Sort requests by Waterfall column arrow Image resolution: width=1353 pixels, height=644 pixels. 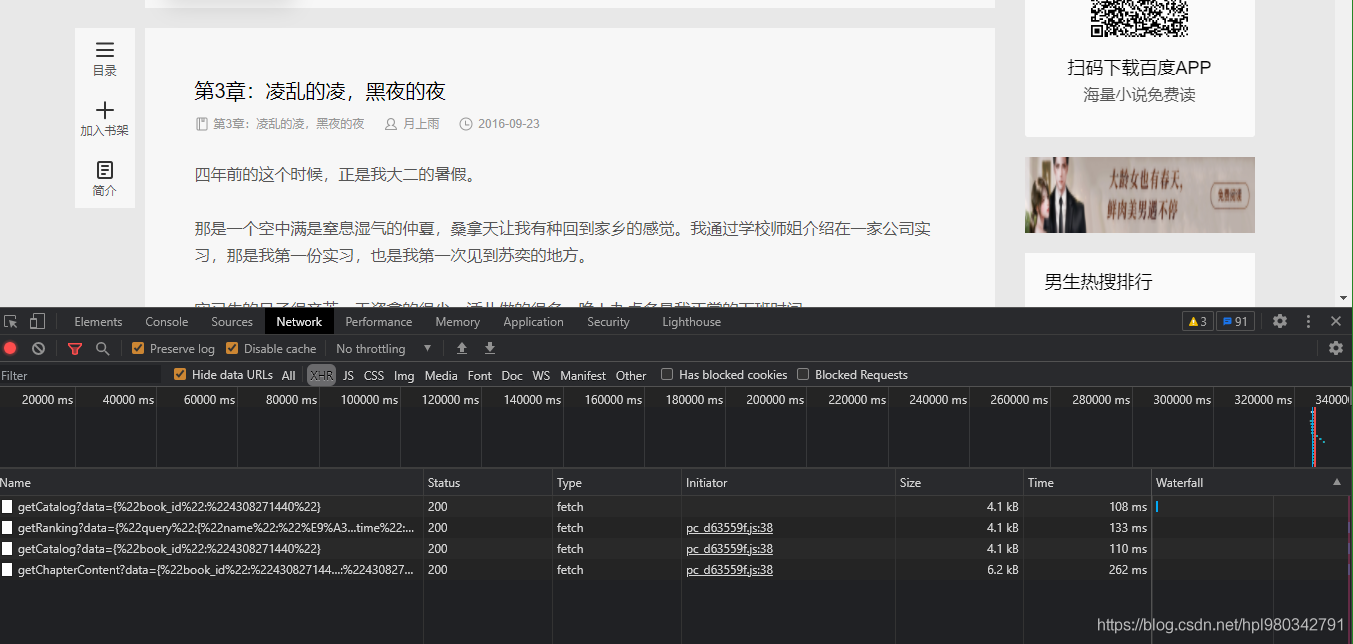(x=1337, y=483)
